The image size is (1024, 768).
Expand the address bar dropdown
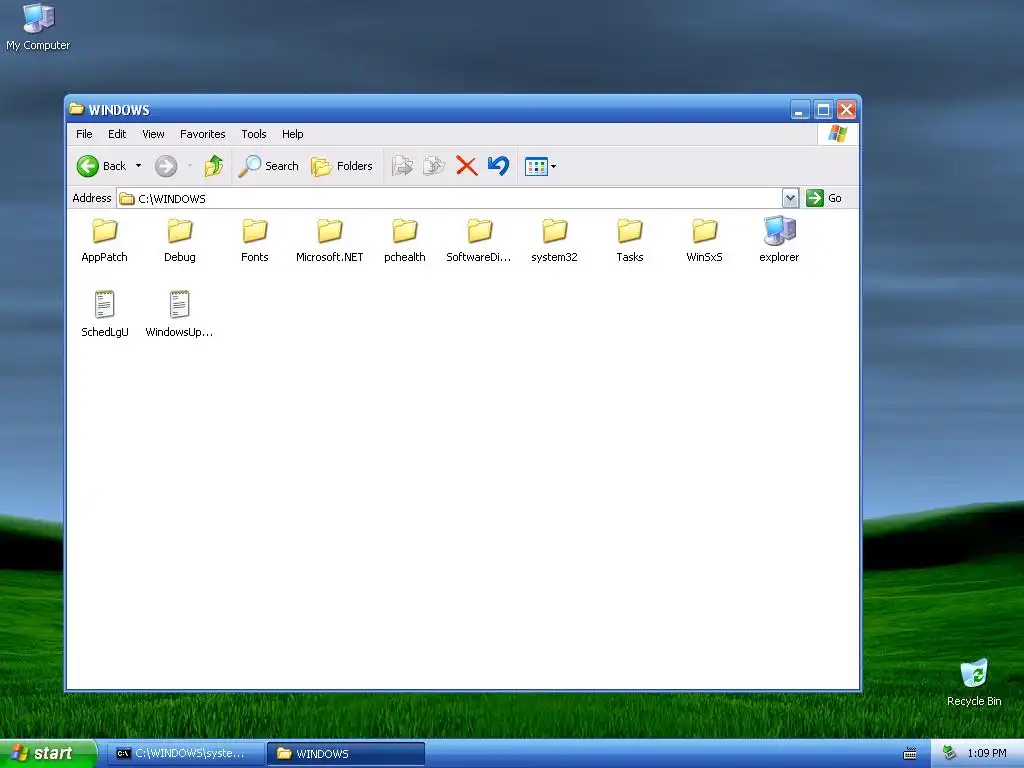790,198
